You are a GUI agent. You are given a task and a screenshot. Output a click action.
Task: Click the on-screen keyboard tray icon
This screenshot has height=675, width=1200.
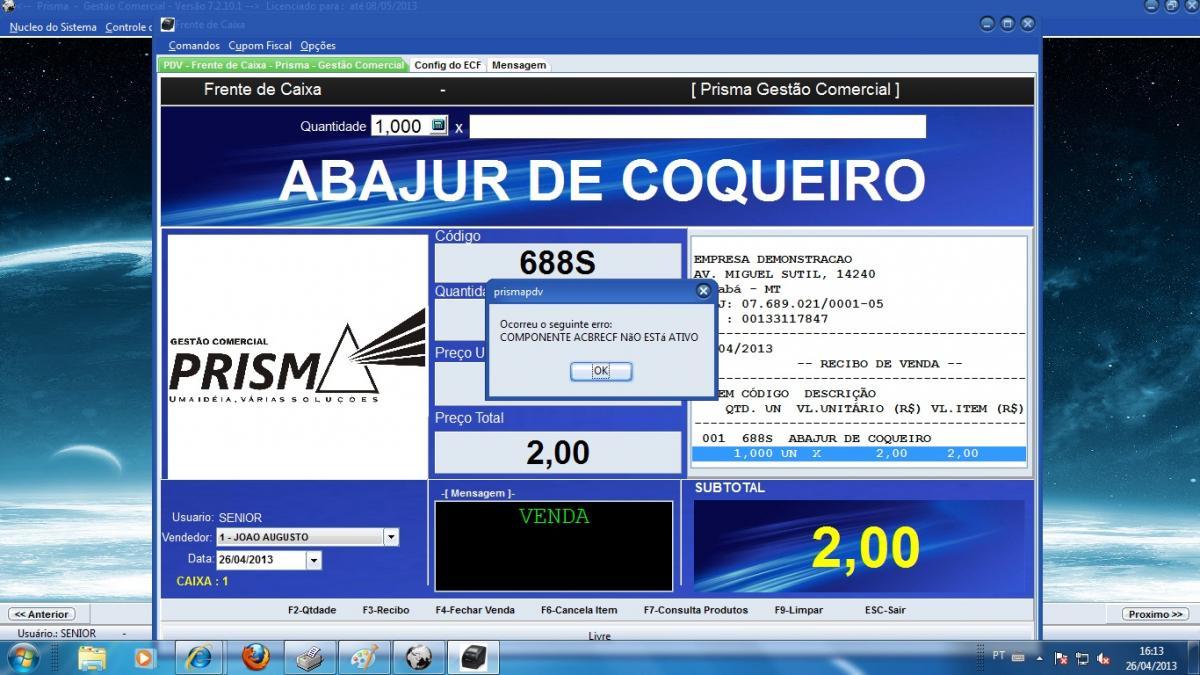1019,657
